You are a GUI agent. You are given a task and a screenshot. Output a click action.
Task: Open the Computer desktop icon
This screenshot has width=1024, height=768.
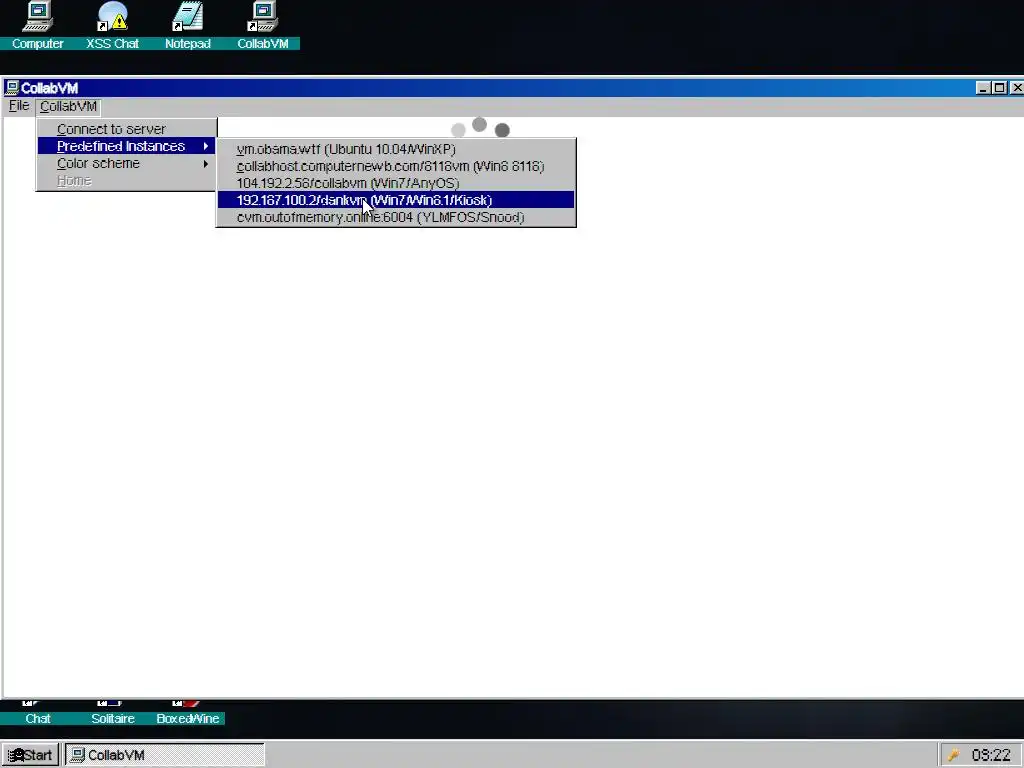[37, 25]
